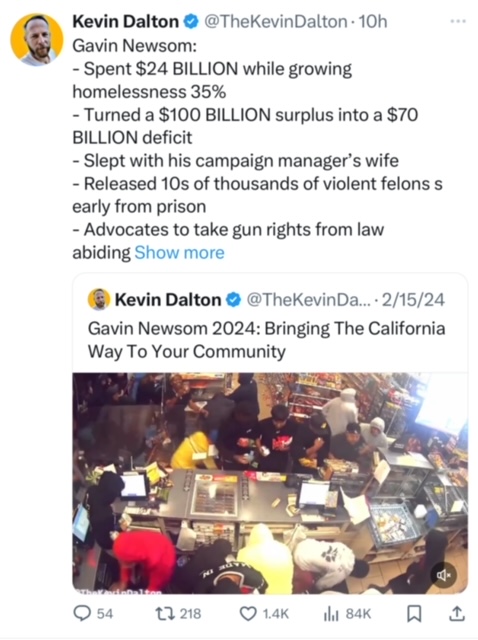This screenshot has height=640, width=478.
Task: View analytics bar chart icon showing 84K
Action: click(x=331, y=613)
